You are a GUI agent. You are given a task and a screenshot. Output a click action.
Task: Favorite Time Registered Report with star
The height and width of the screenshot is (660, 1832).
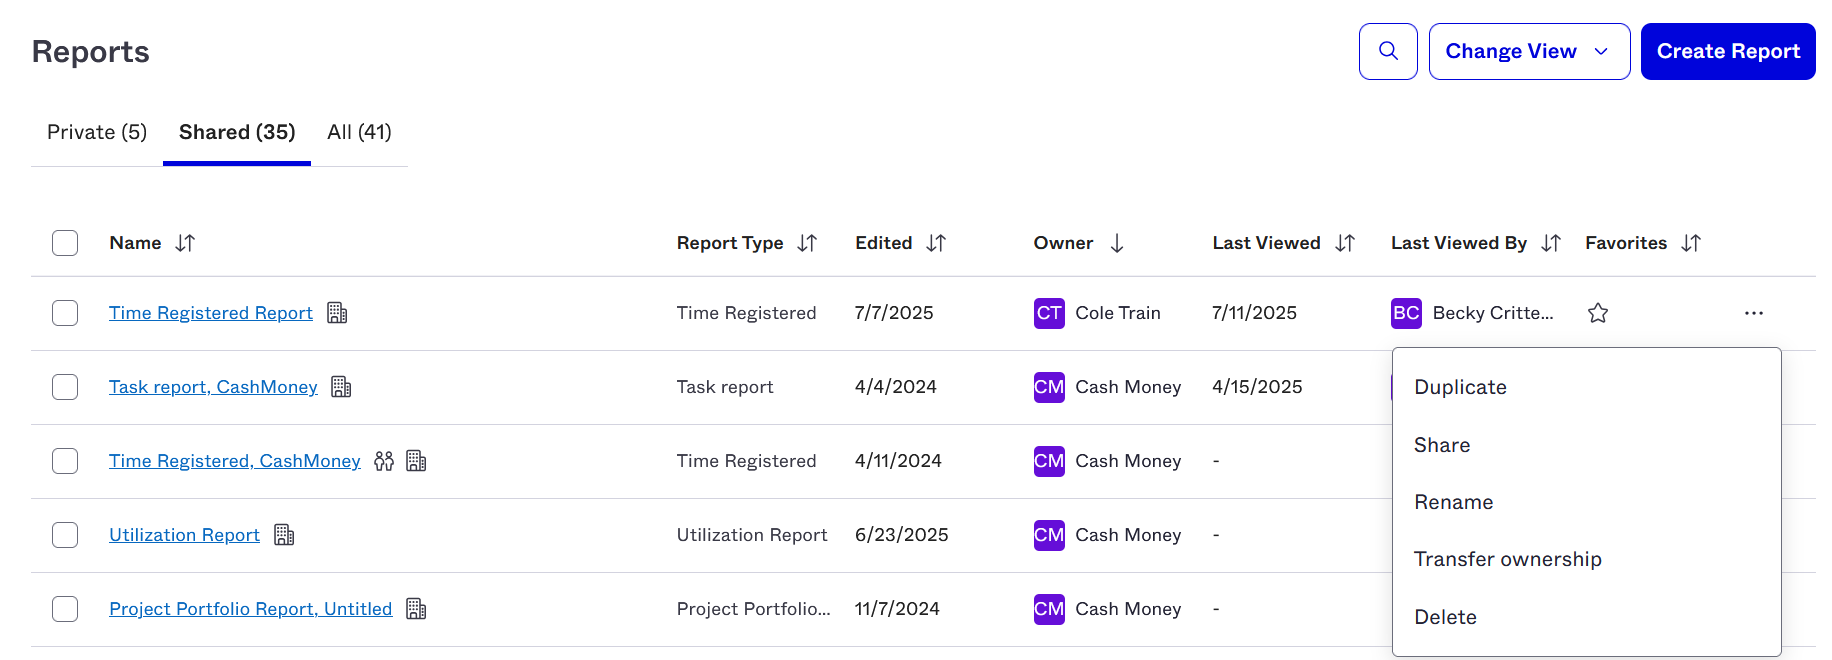tap(1598, 313)
